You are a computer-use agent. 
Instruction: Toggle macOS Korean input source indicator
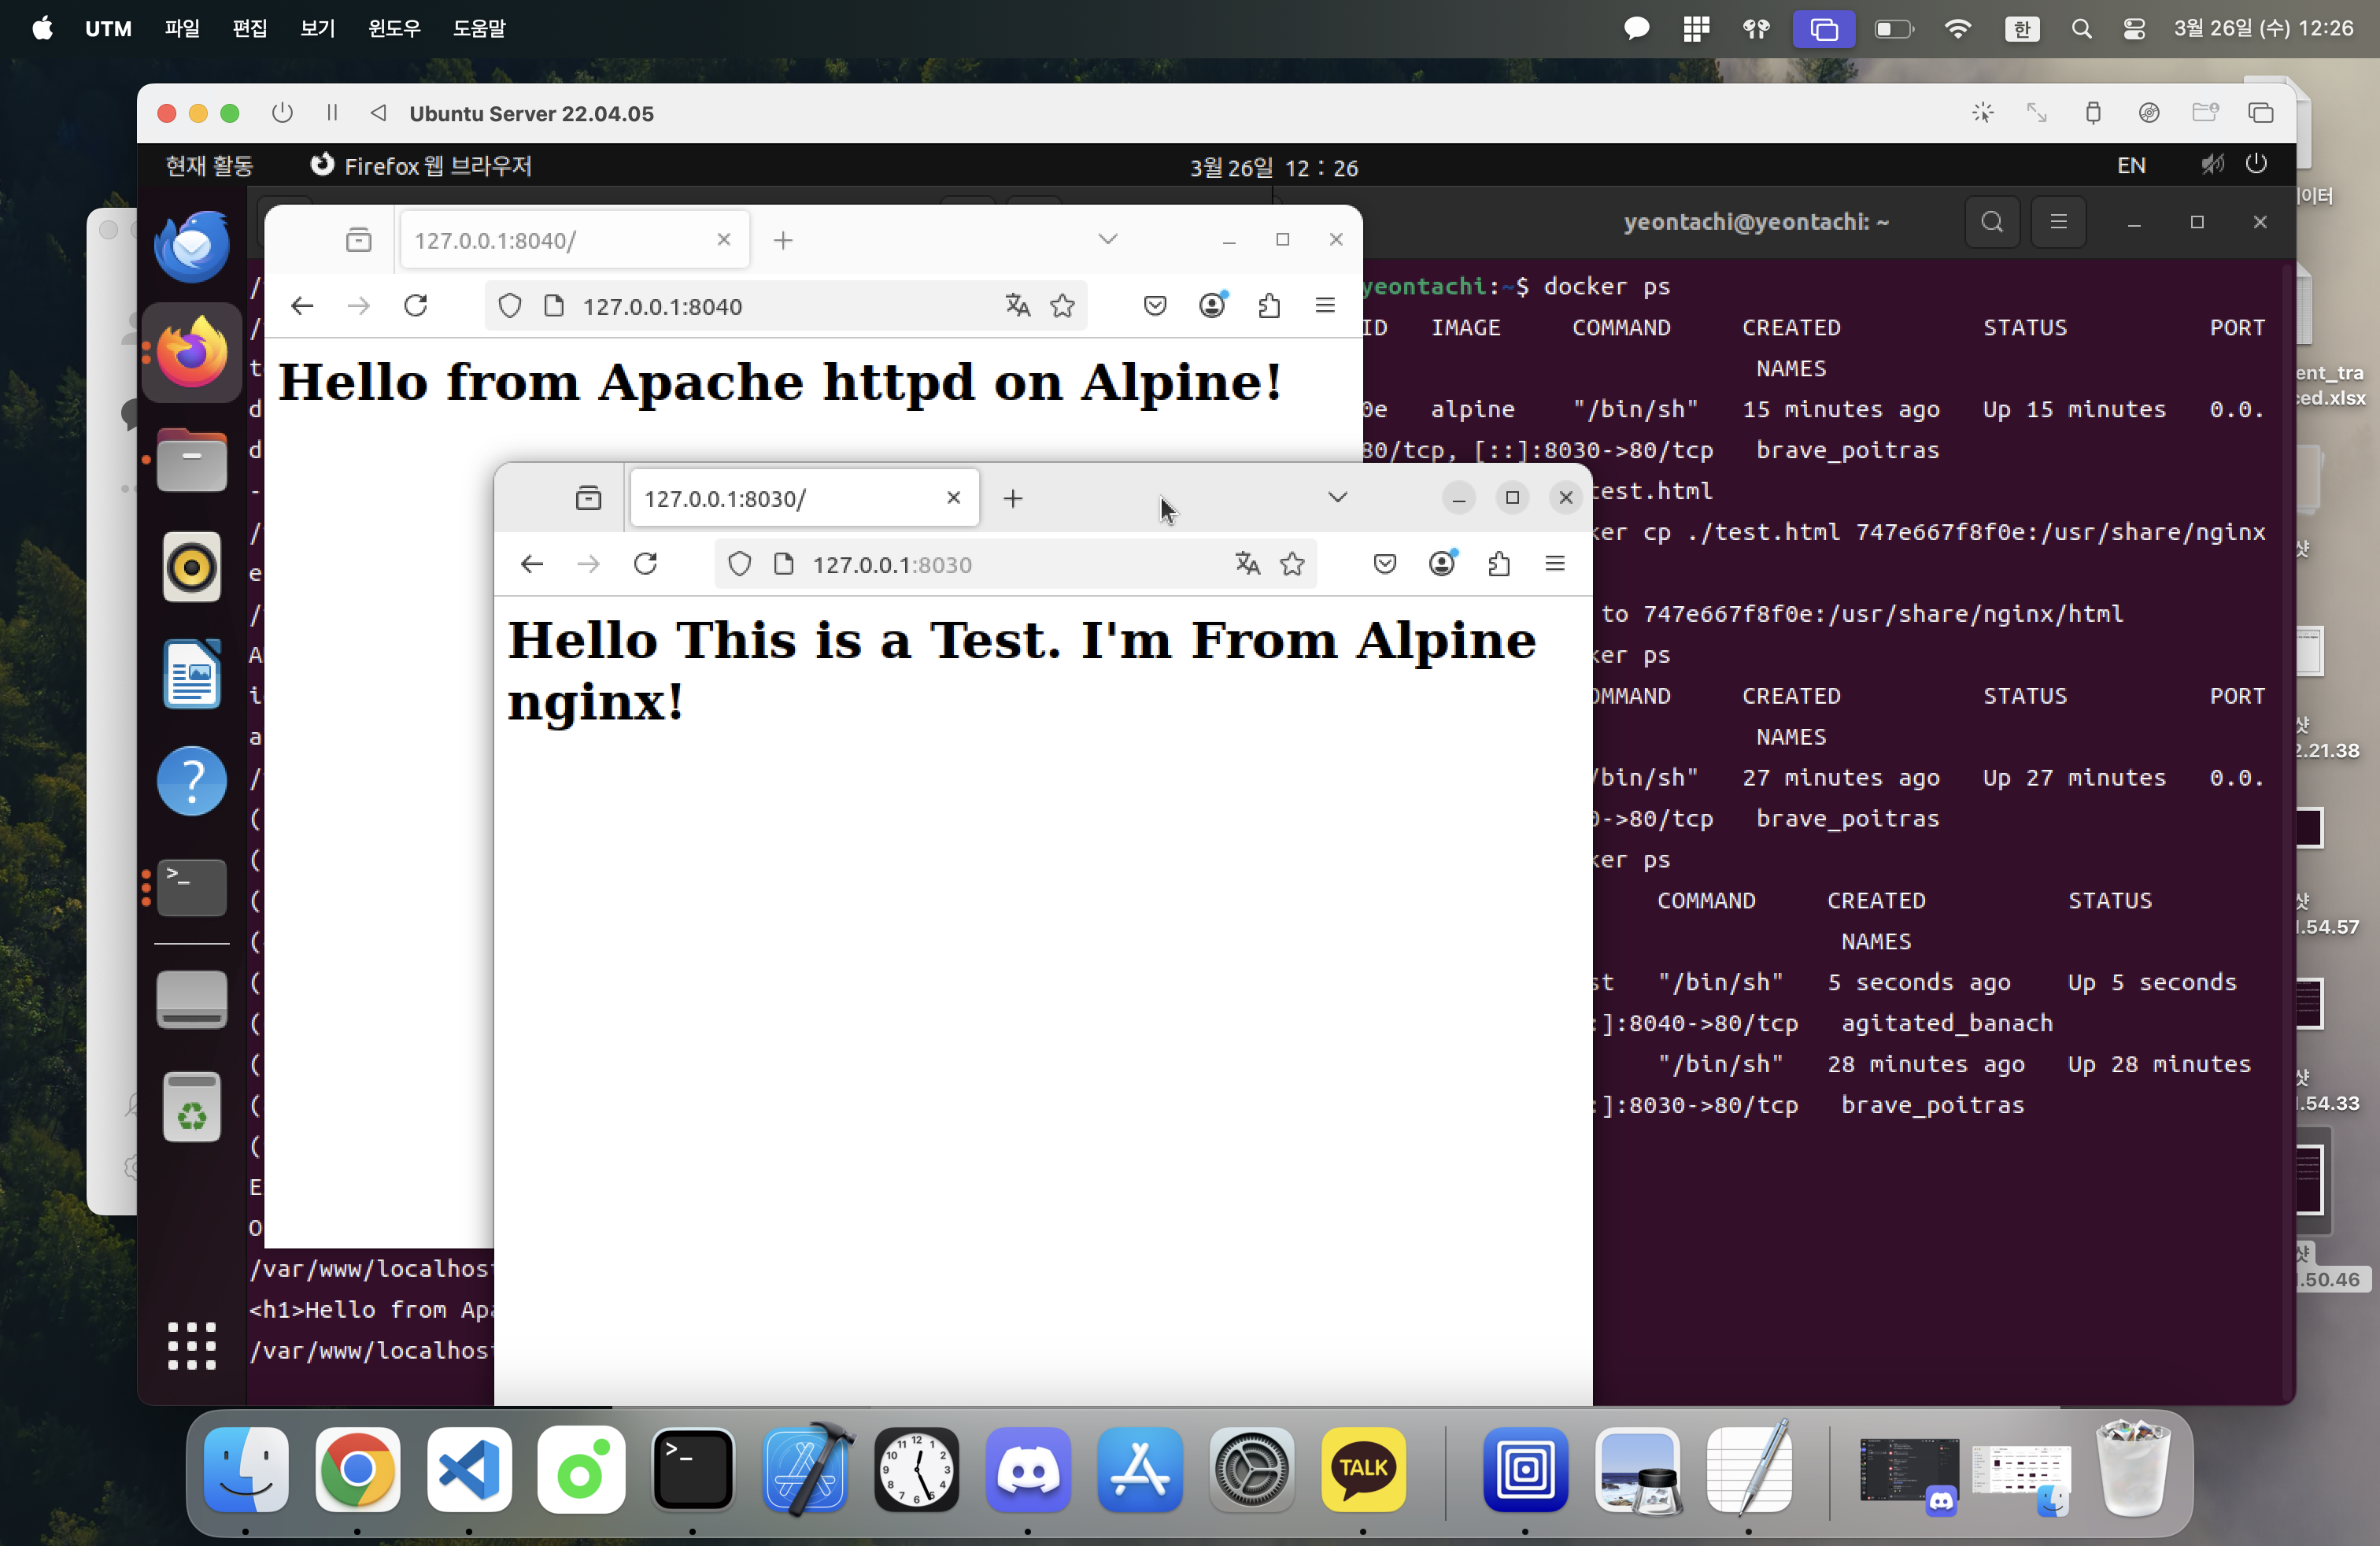pos(2022,29)
